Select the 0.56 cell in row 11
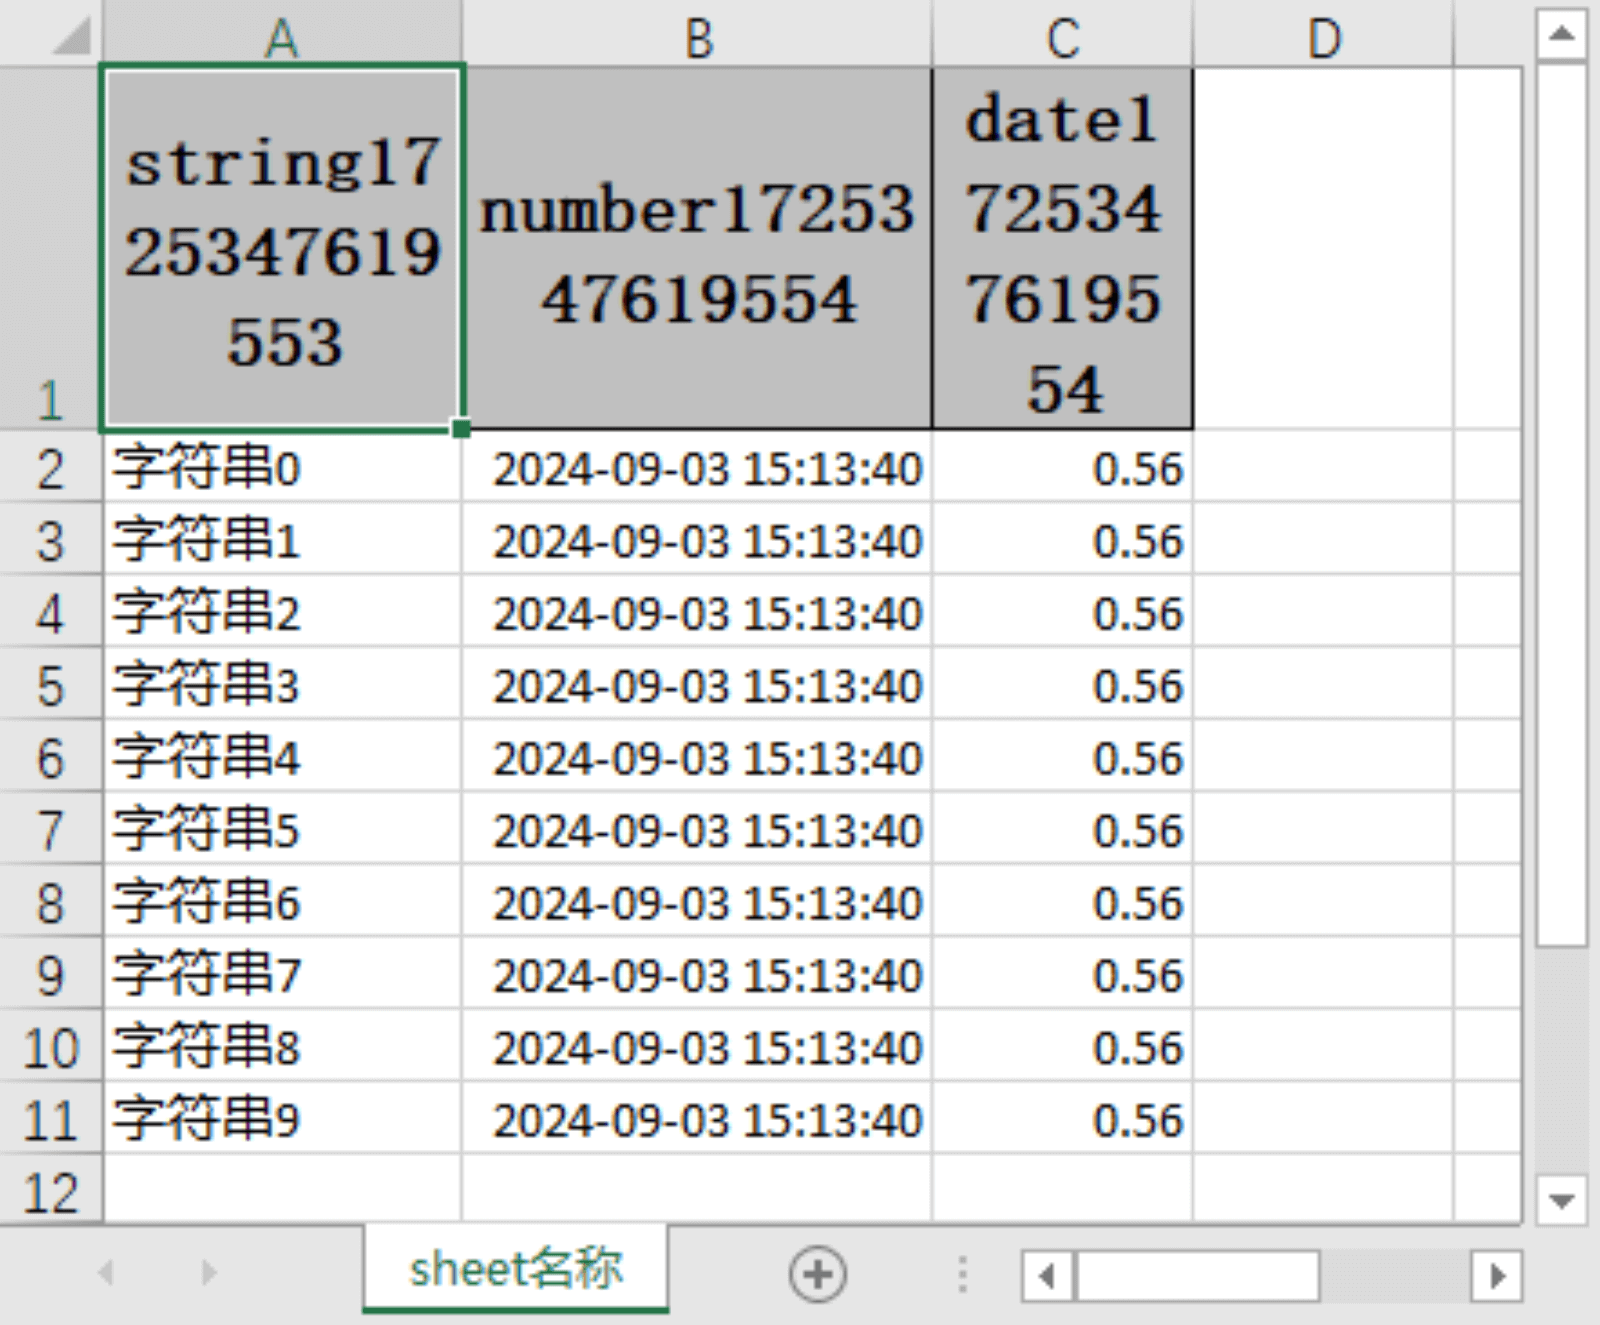Viewport: 1600px width, 1325px height. [x=1062, y=1119]
